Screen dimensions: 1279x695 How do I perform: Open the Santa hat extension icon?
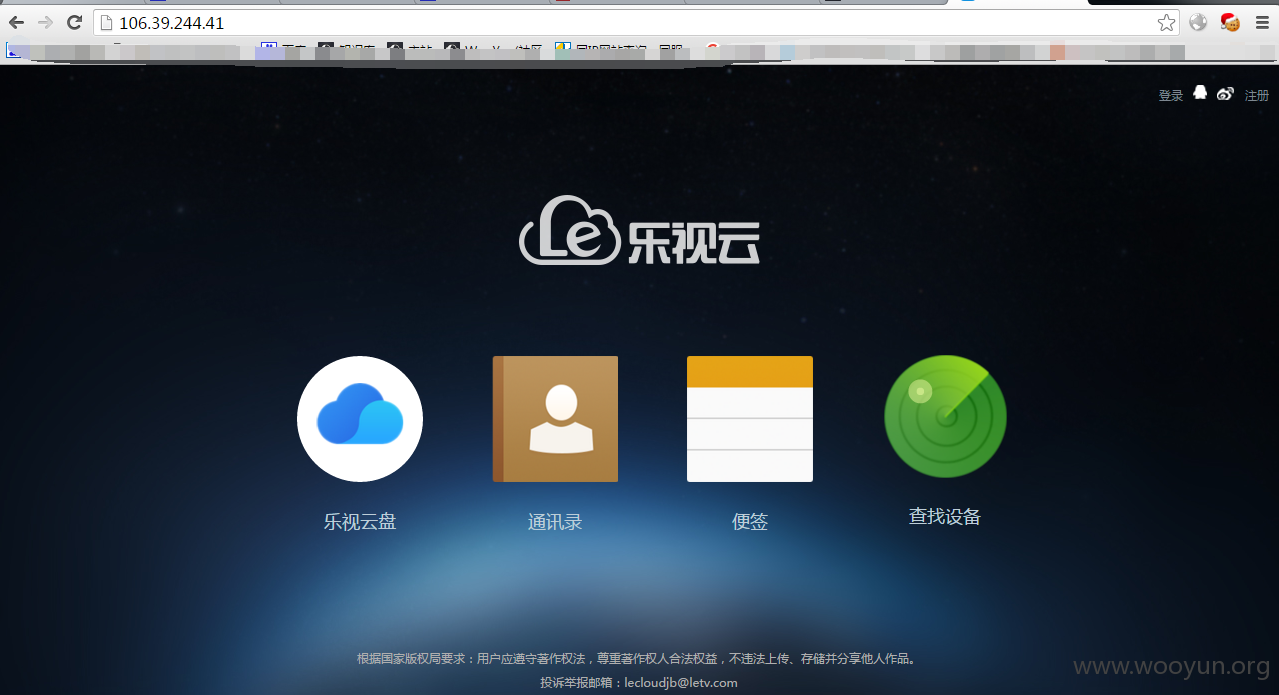tap(1230, 22)
